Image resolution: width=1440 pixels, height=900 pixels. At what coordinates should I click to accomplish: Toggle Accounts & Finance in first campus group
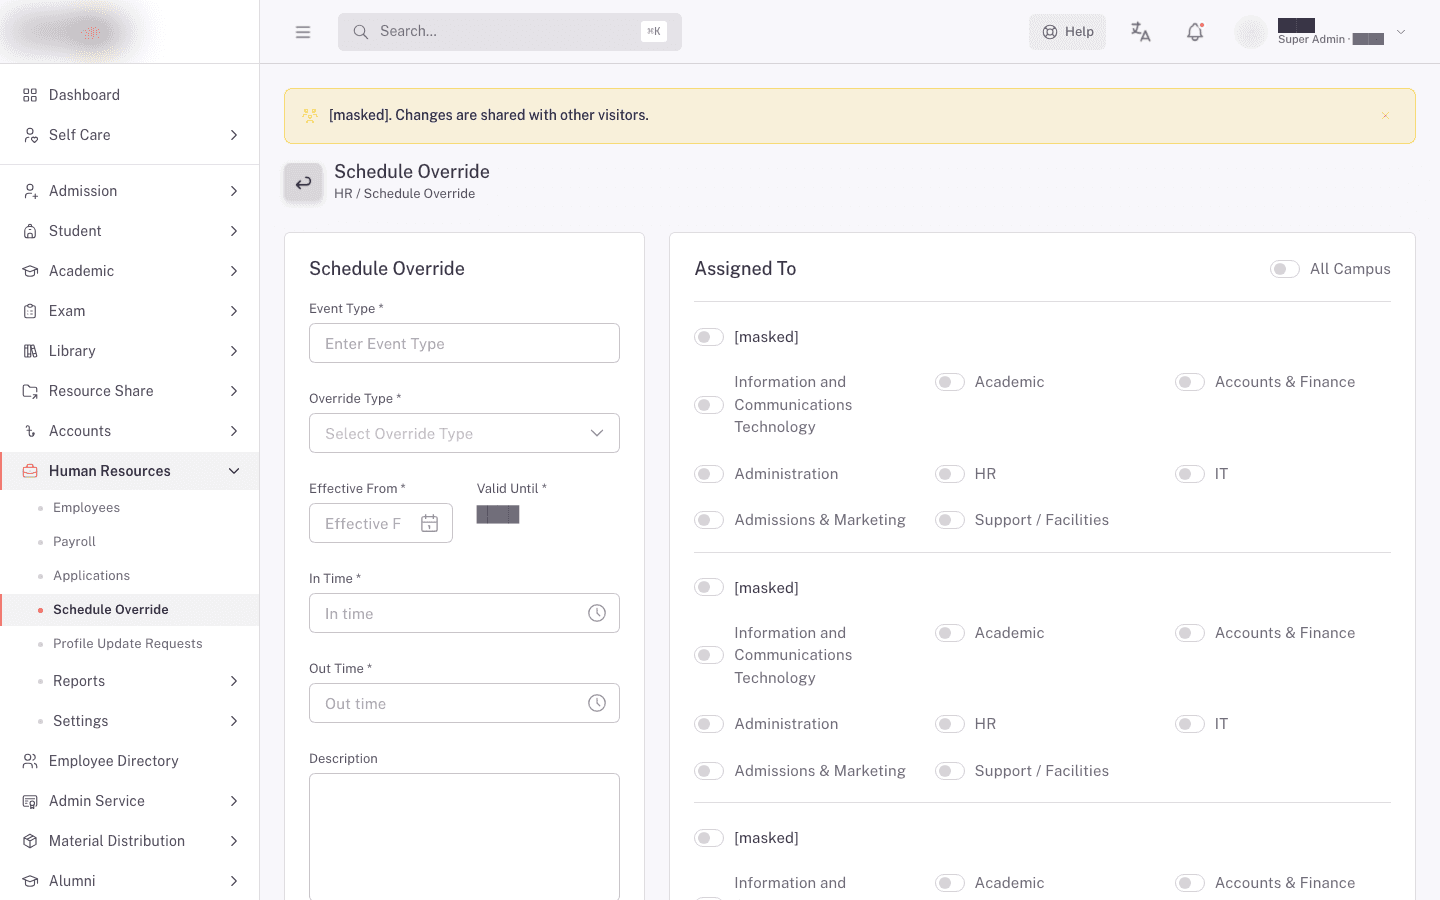point(1190,382)
